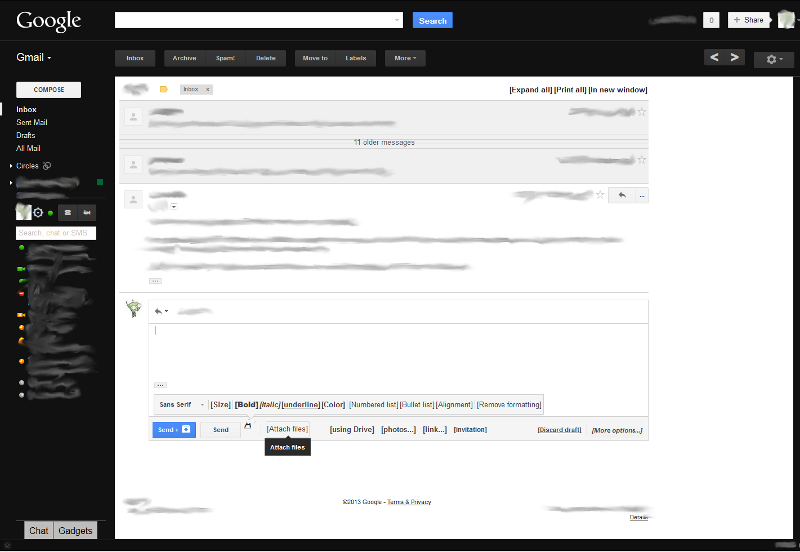
Task: Click in the Search, chat or SMS field
Action: [x=56, y=233]
